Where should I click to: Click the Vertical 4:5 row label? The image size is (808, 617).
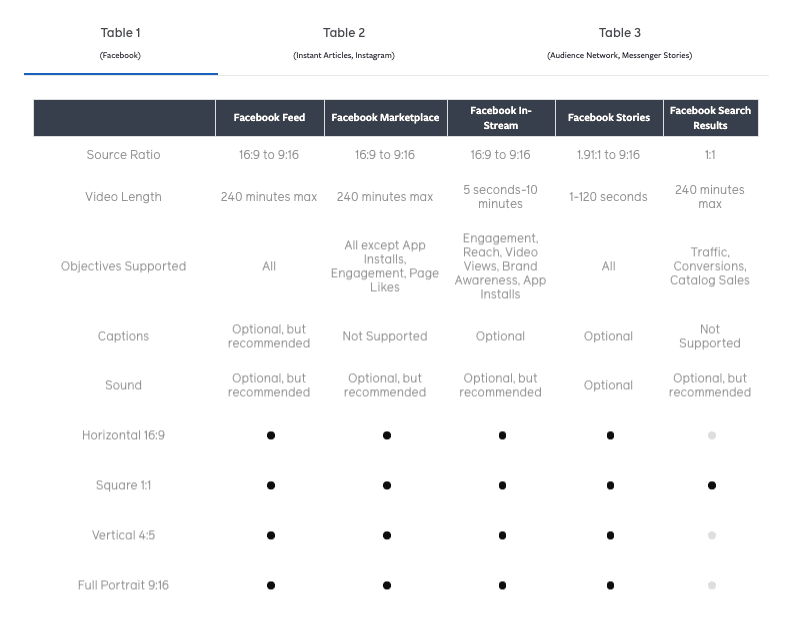point(123,535)
